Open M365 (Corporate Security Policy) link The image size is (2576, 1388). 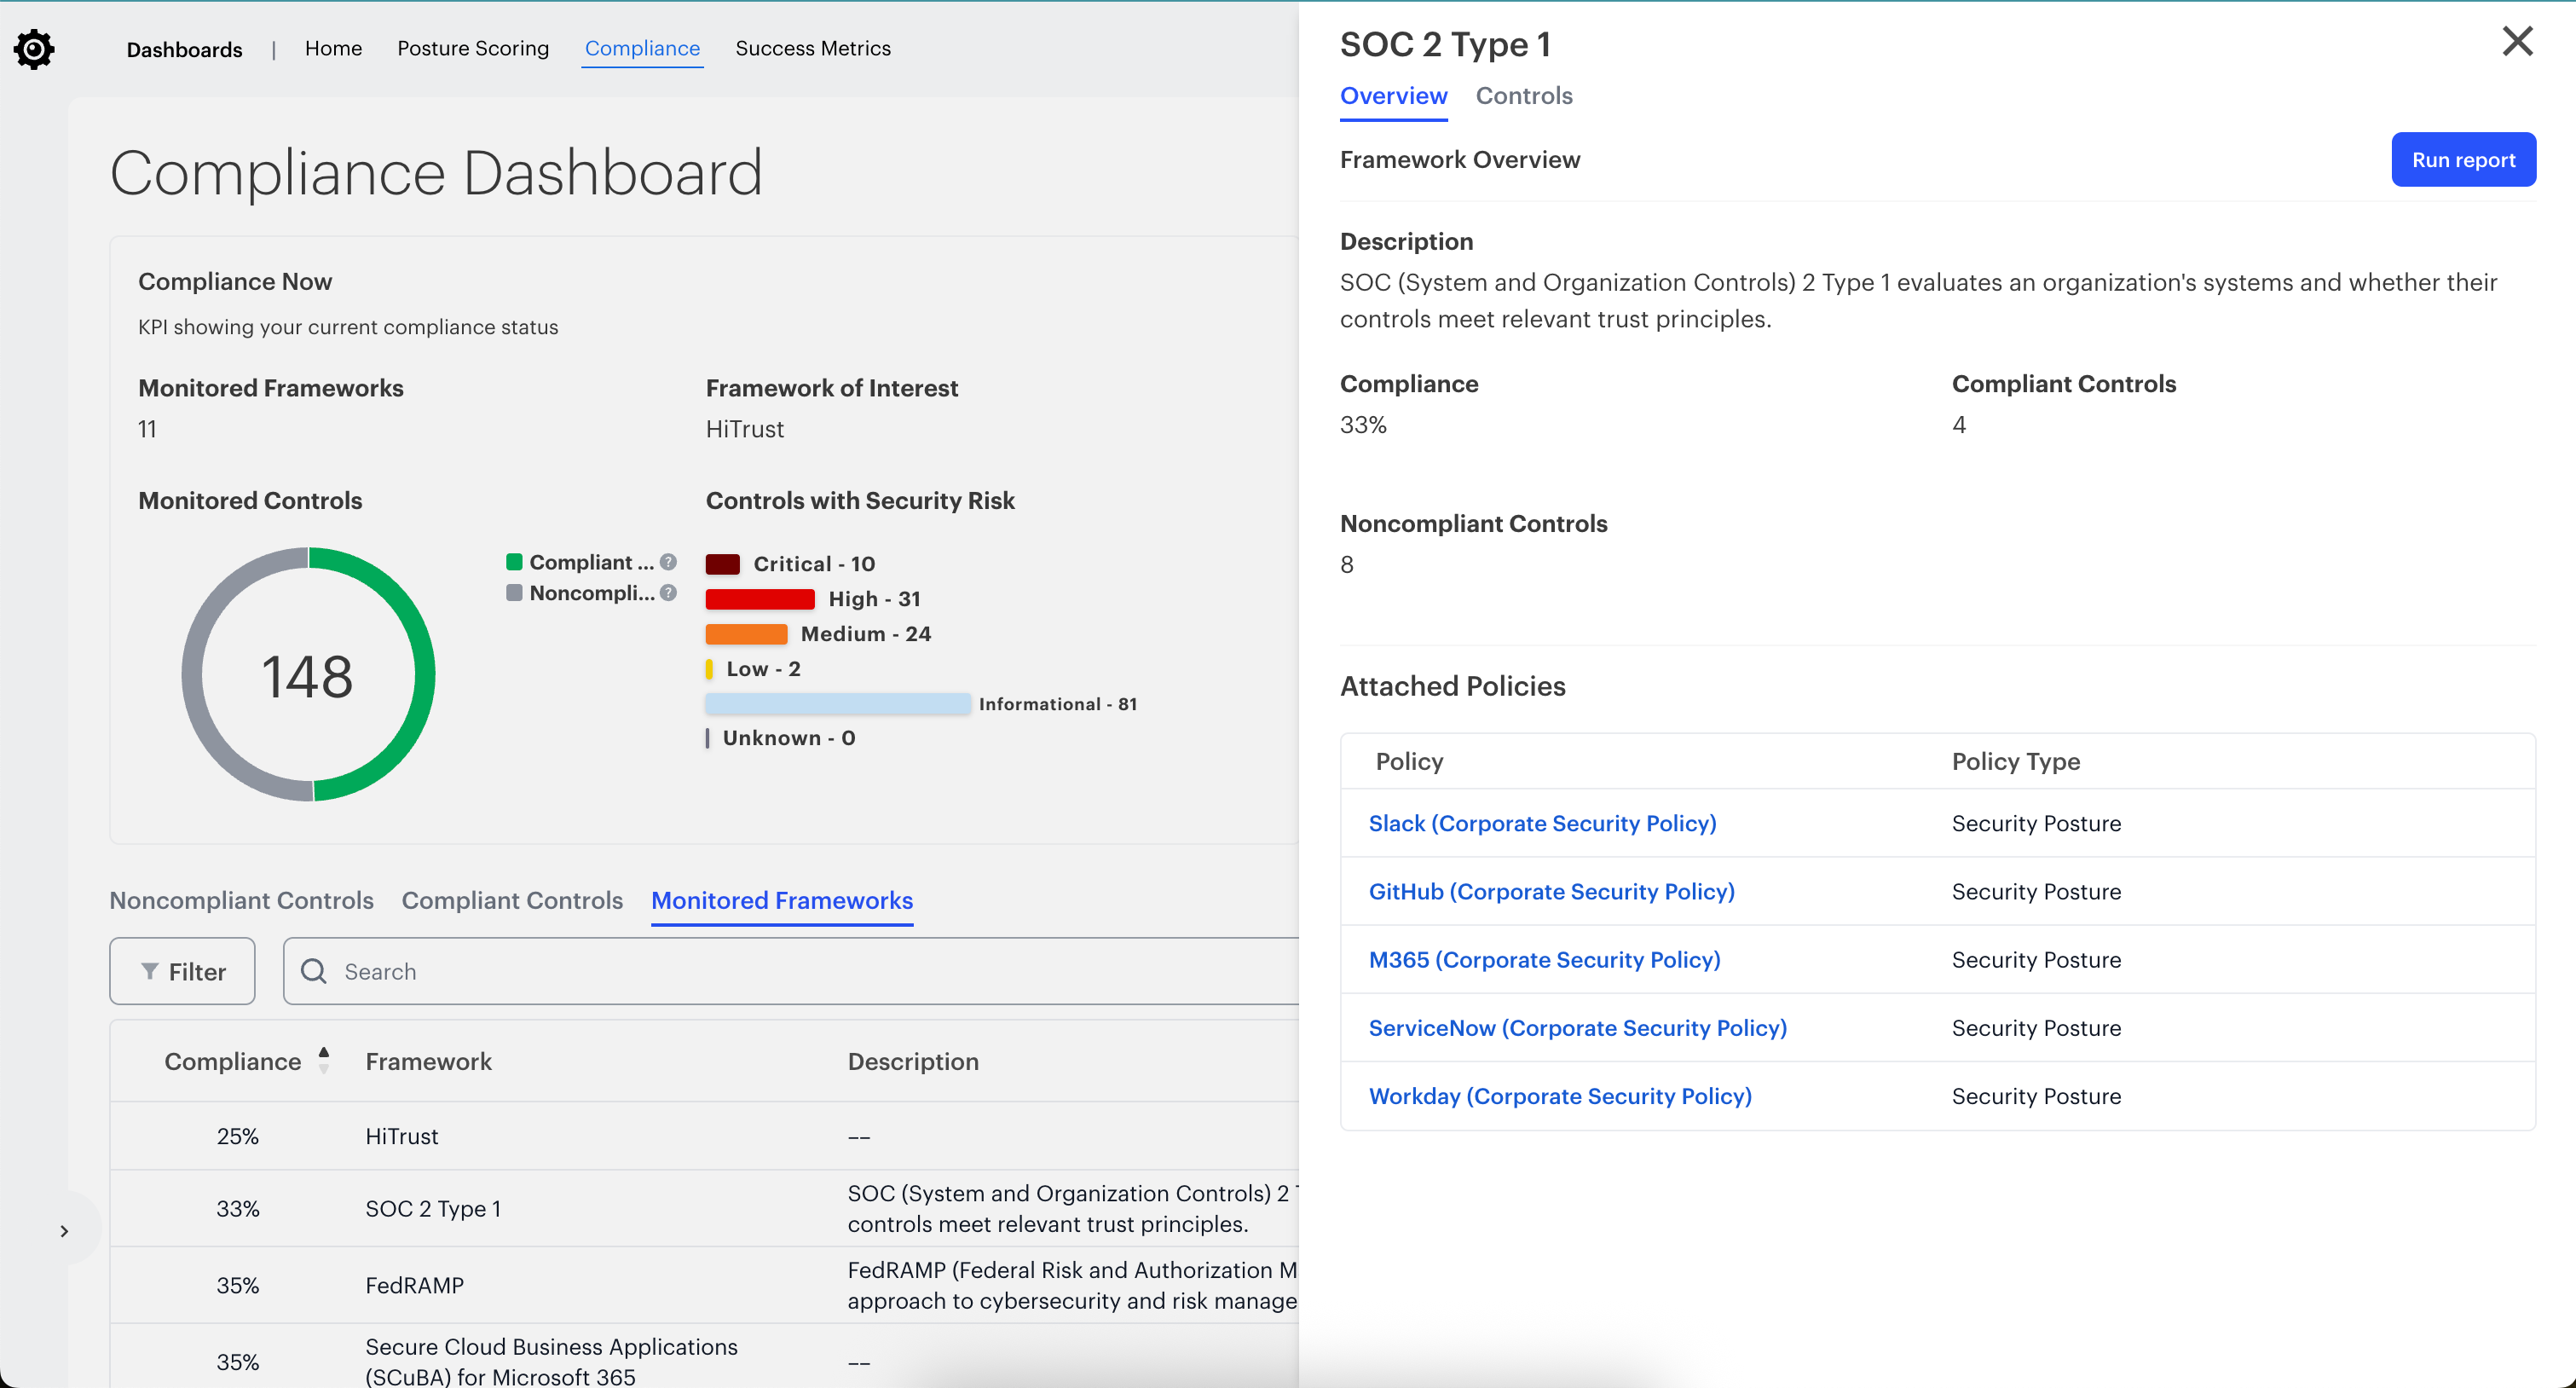pos(1544,959)
